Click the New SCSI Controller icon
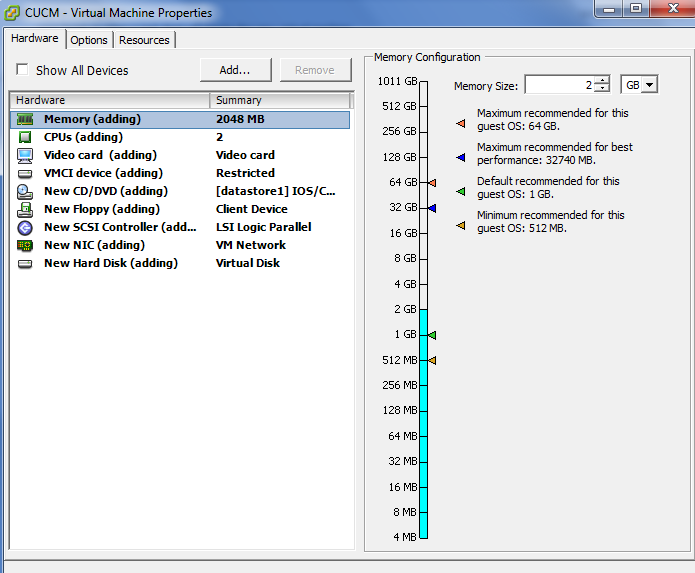Image resolution: width=695 pixels, height=573 pixels. coord(25,227)
